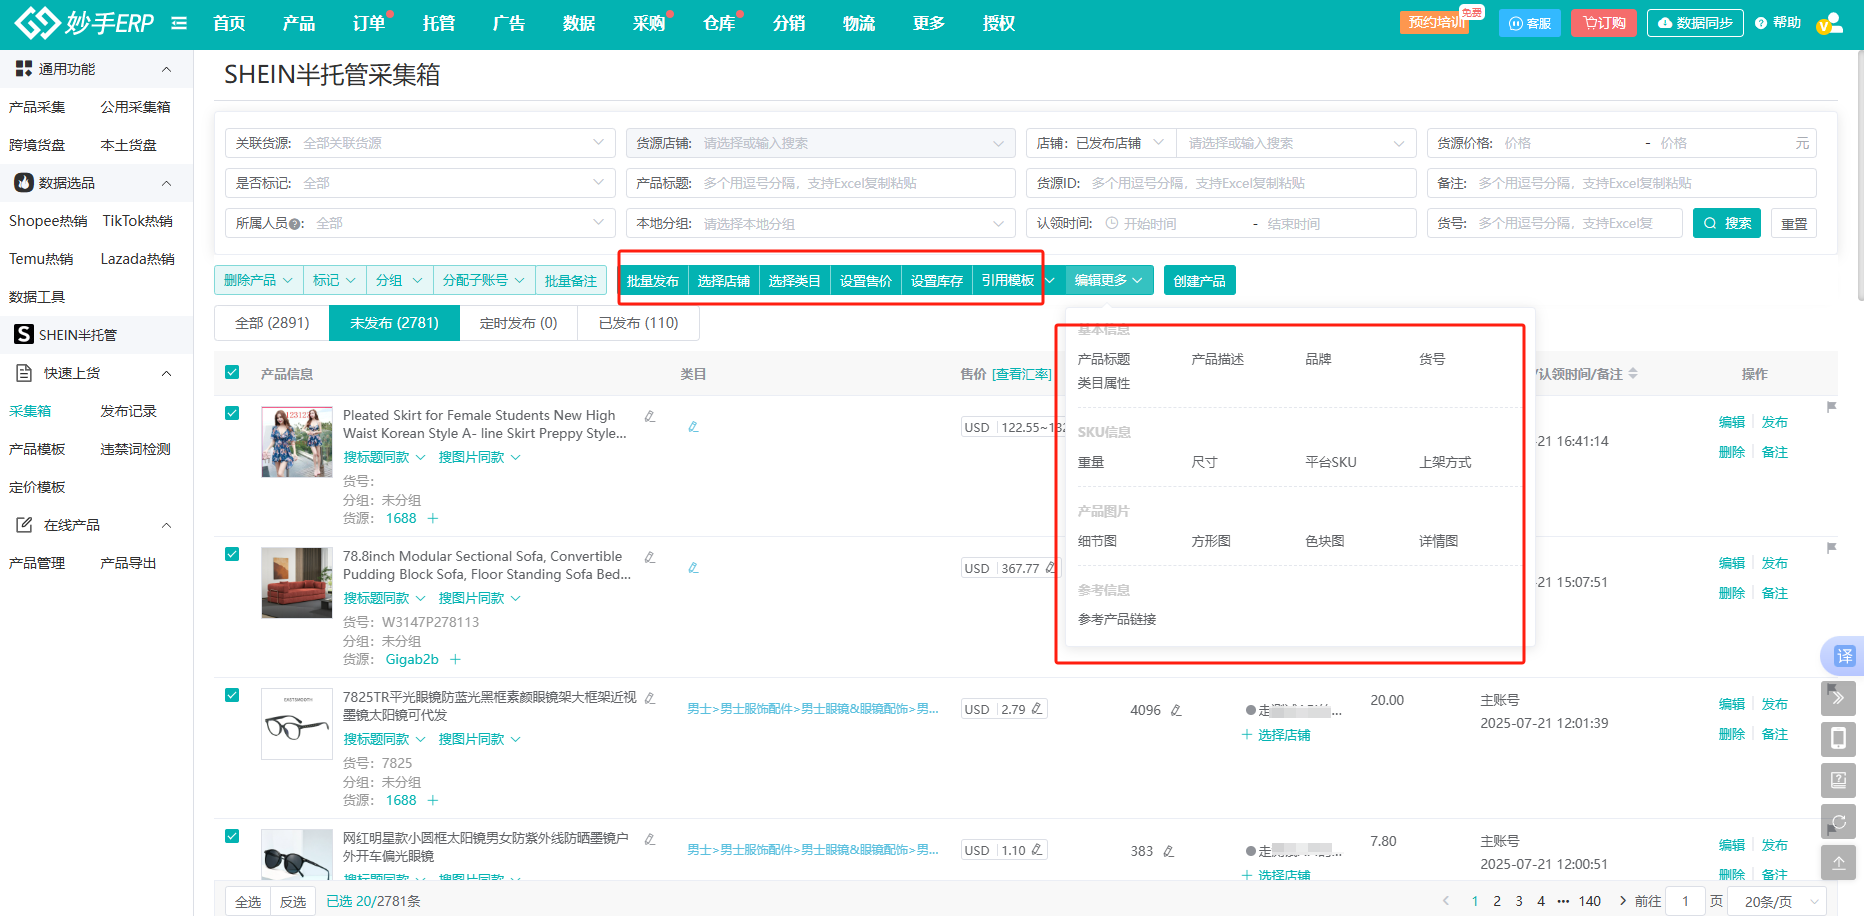Toggle the sidebar hamburger menu icon

179,23
